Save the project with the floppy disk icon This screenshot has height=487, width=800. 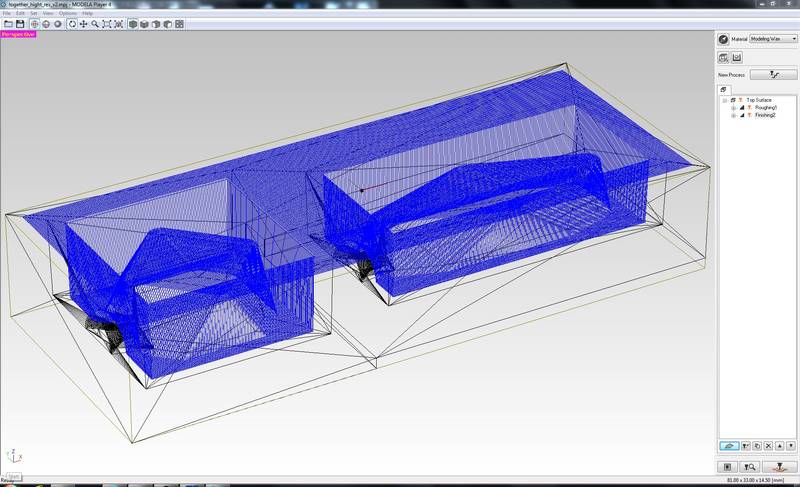(x=20, y=24)
